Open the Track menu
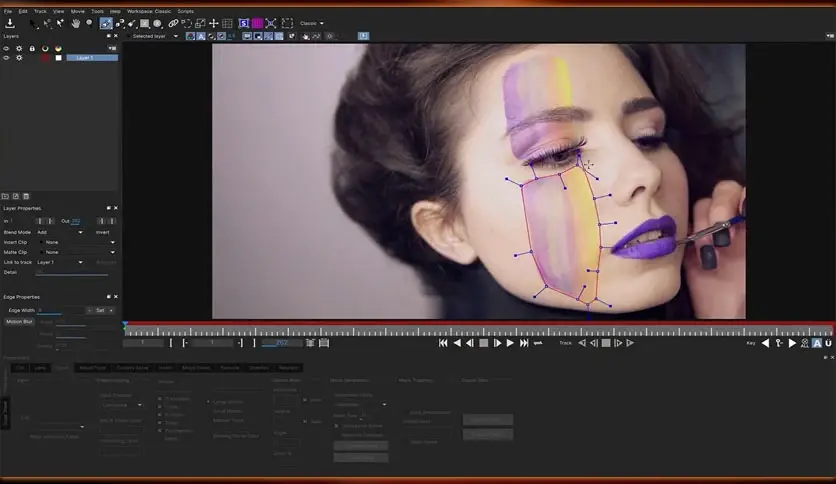Screen dimensions: 836x484 click(x=40, y=11)
